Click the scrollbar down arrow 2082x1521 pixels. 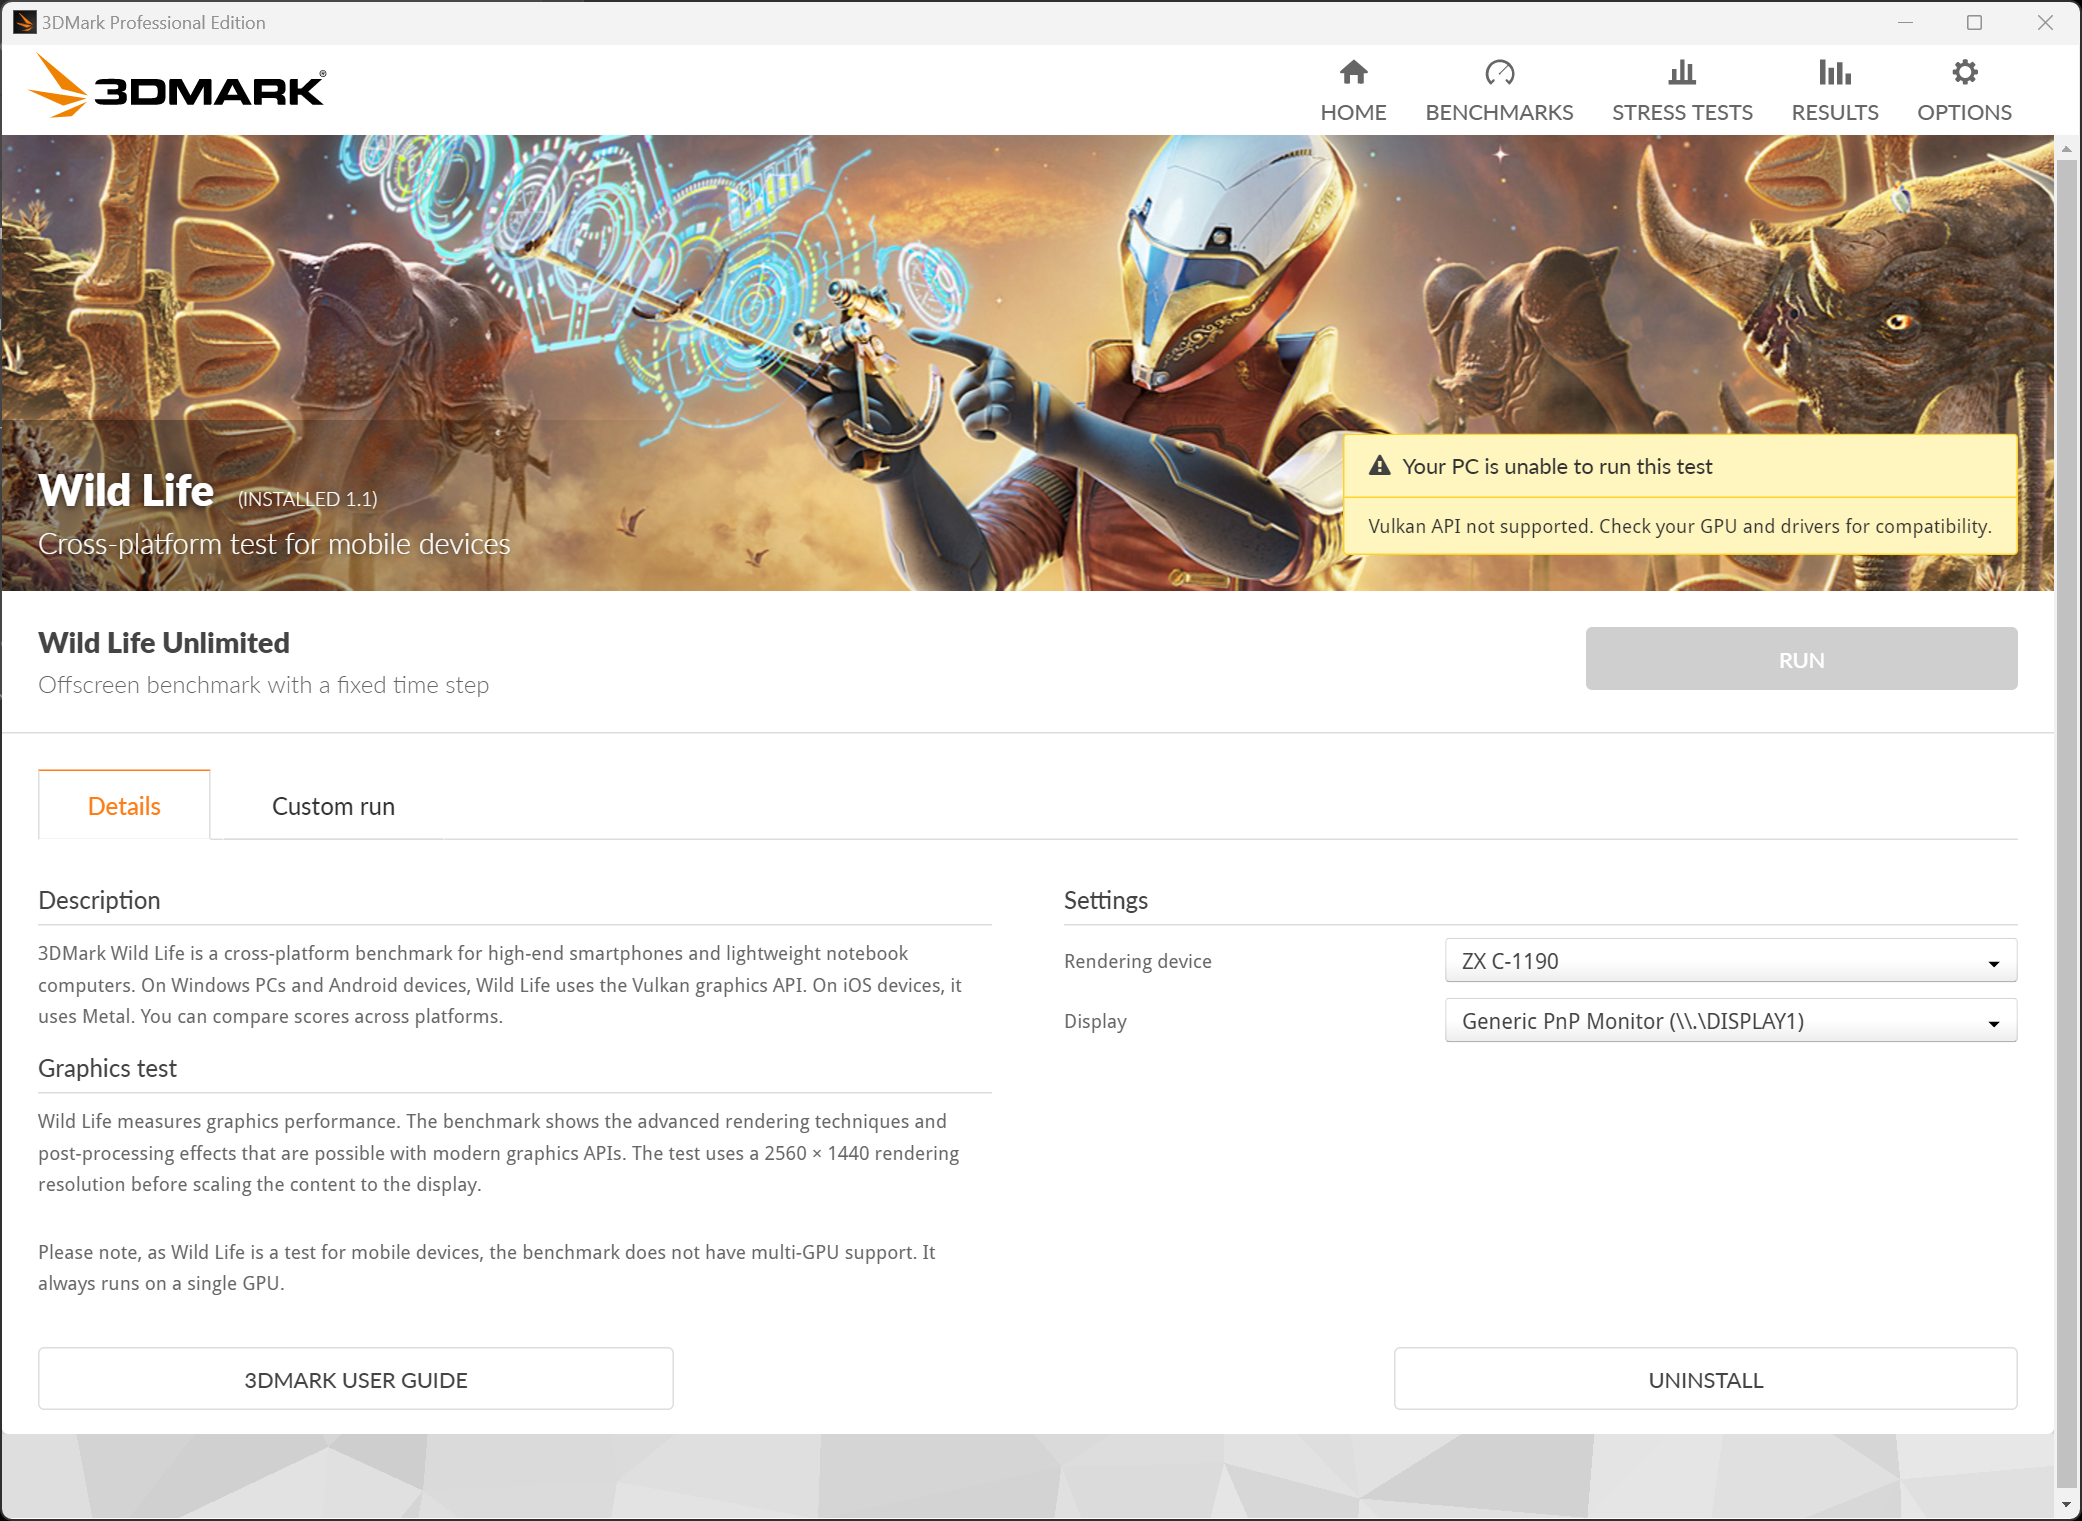[x=2066, y=1505]
